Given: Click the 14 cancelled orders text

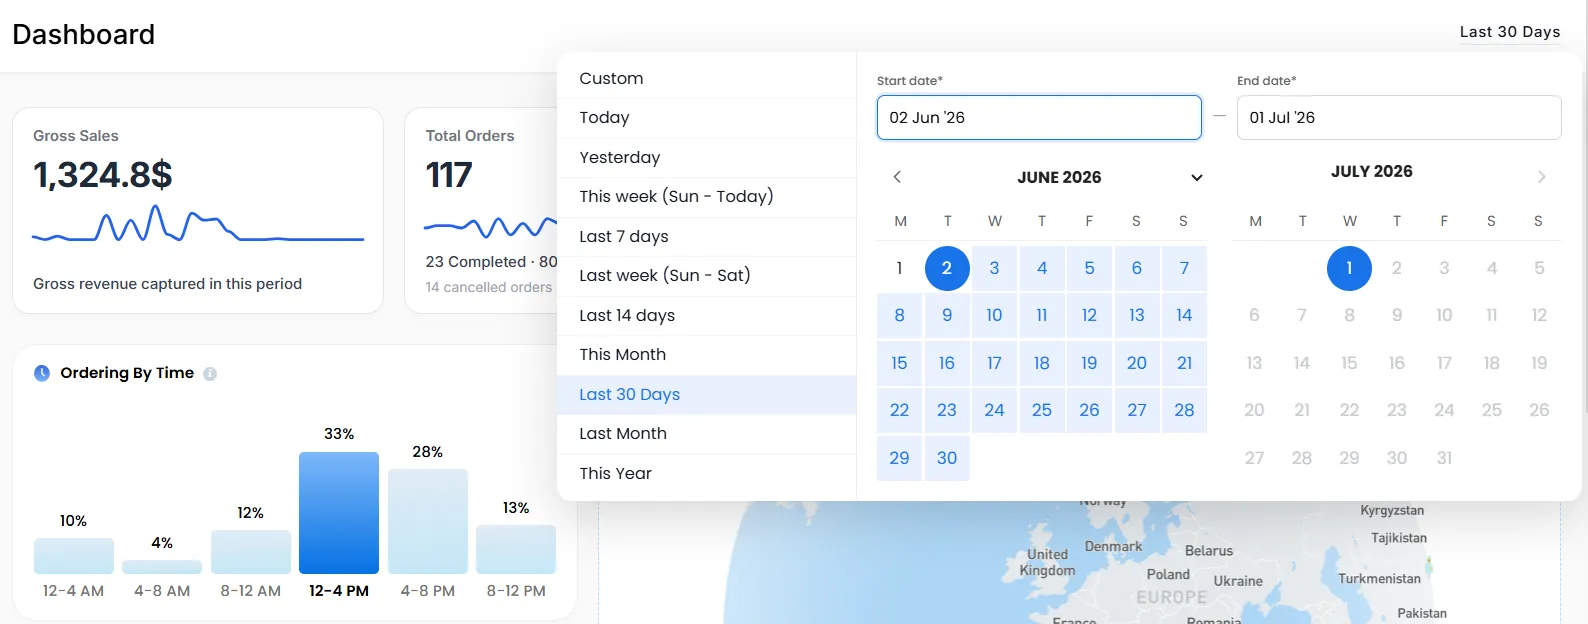Looking at the screenshot, I should (489, 288).
